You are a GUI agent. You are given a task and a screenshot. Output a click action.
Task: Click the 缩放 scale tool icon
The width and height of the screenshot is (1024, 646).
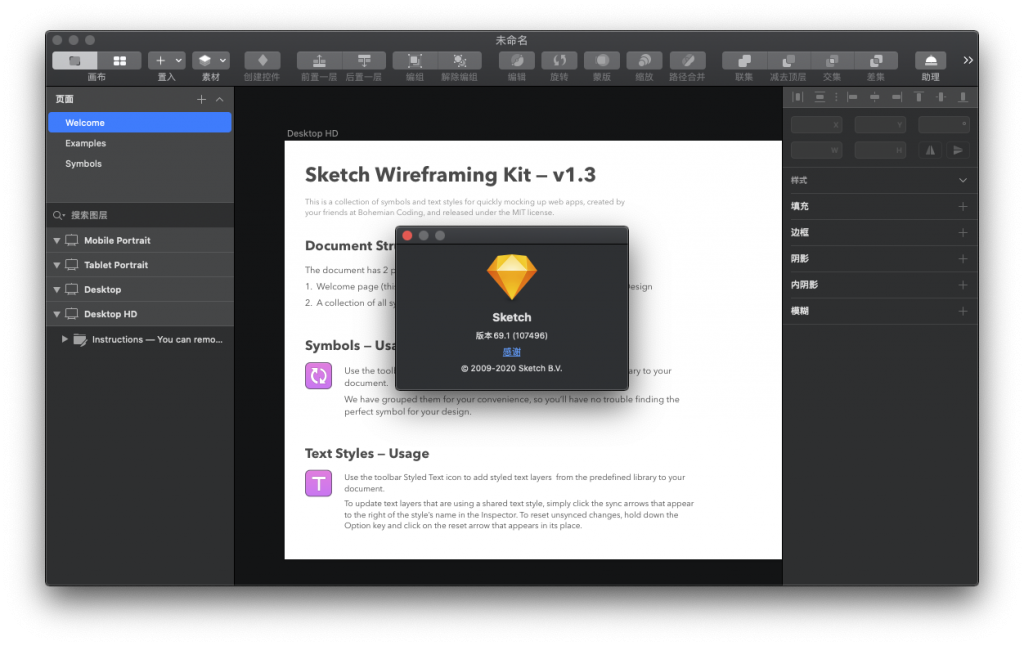645,61
